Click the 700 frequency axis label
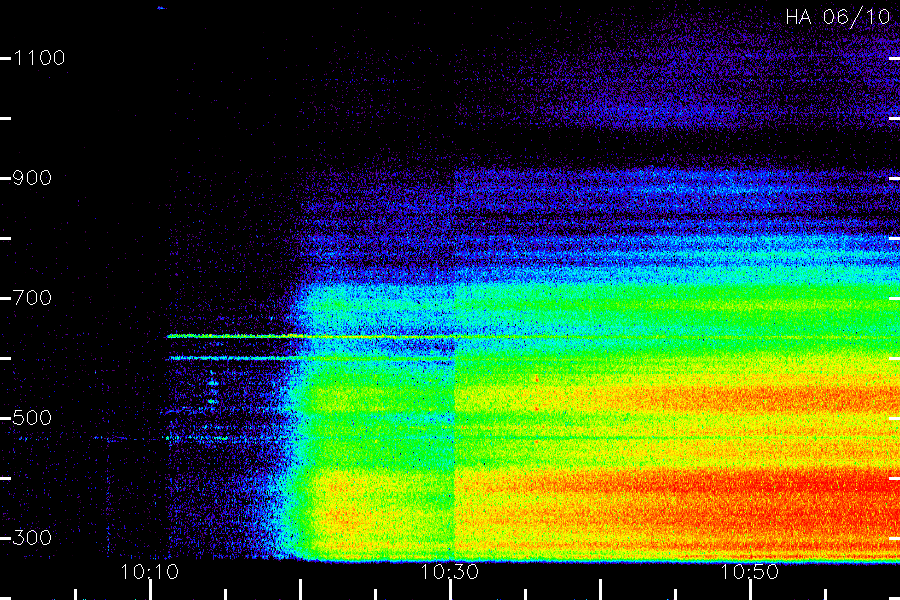The width and height of the screenshot is (900, 600). [32, 298]
